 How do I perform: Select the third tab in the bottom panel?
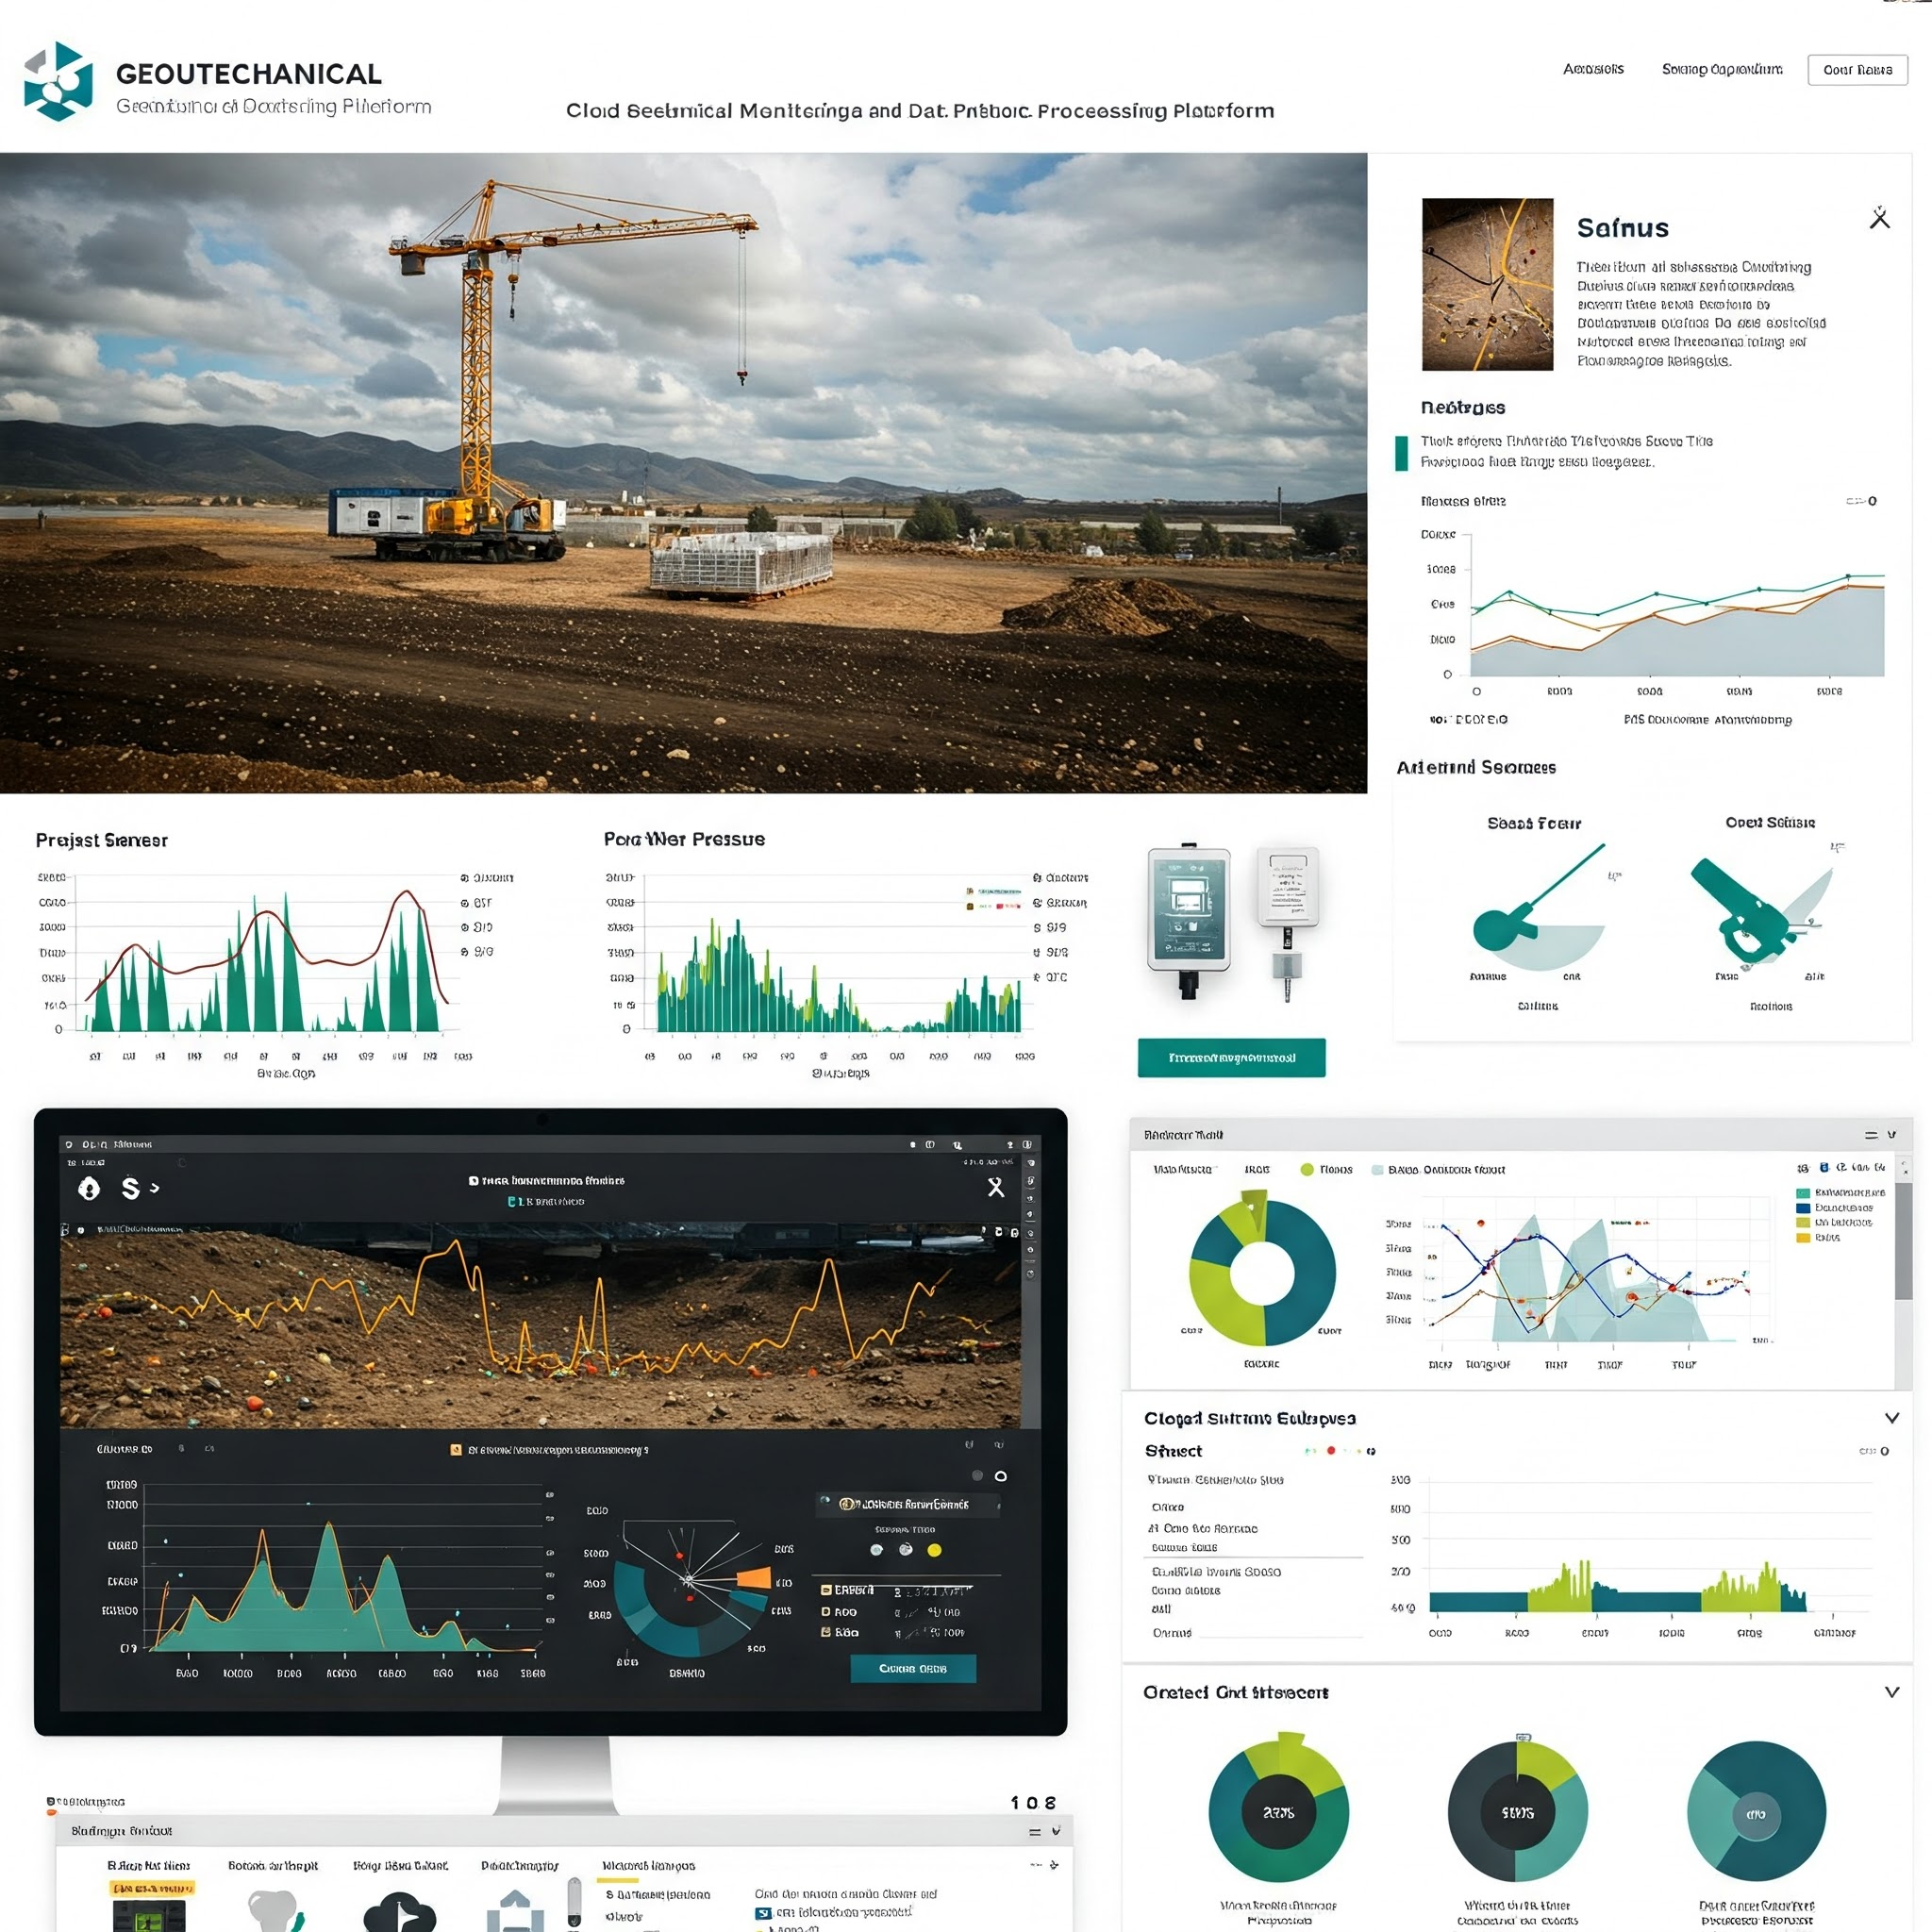pyautogui.click(x=400, y=1866)
